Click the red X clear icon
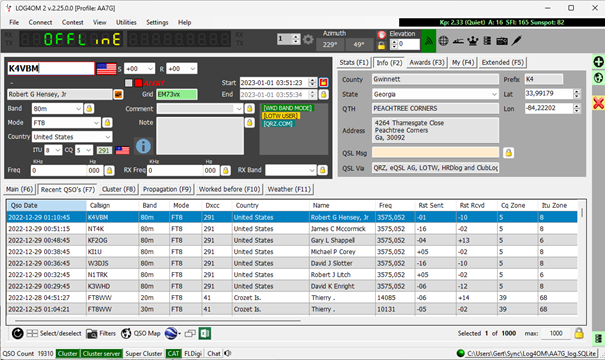The height and width of the screenshot is (360, 605). pyautogui.click(x=598, y=103)
